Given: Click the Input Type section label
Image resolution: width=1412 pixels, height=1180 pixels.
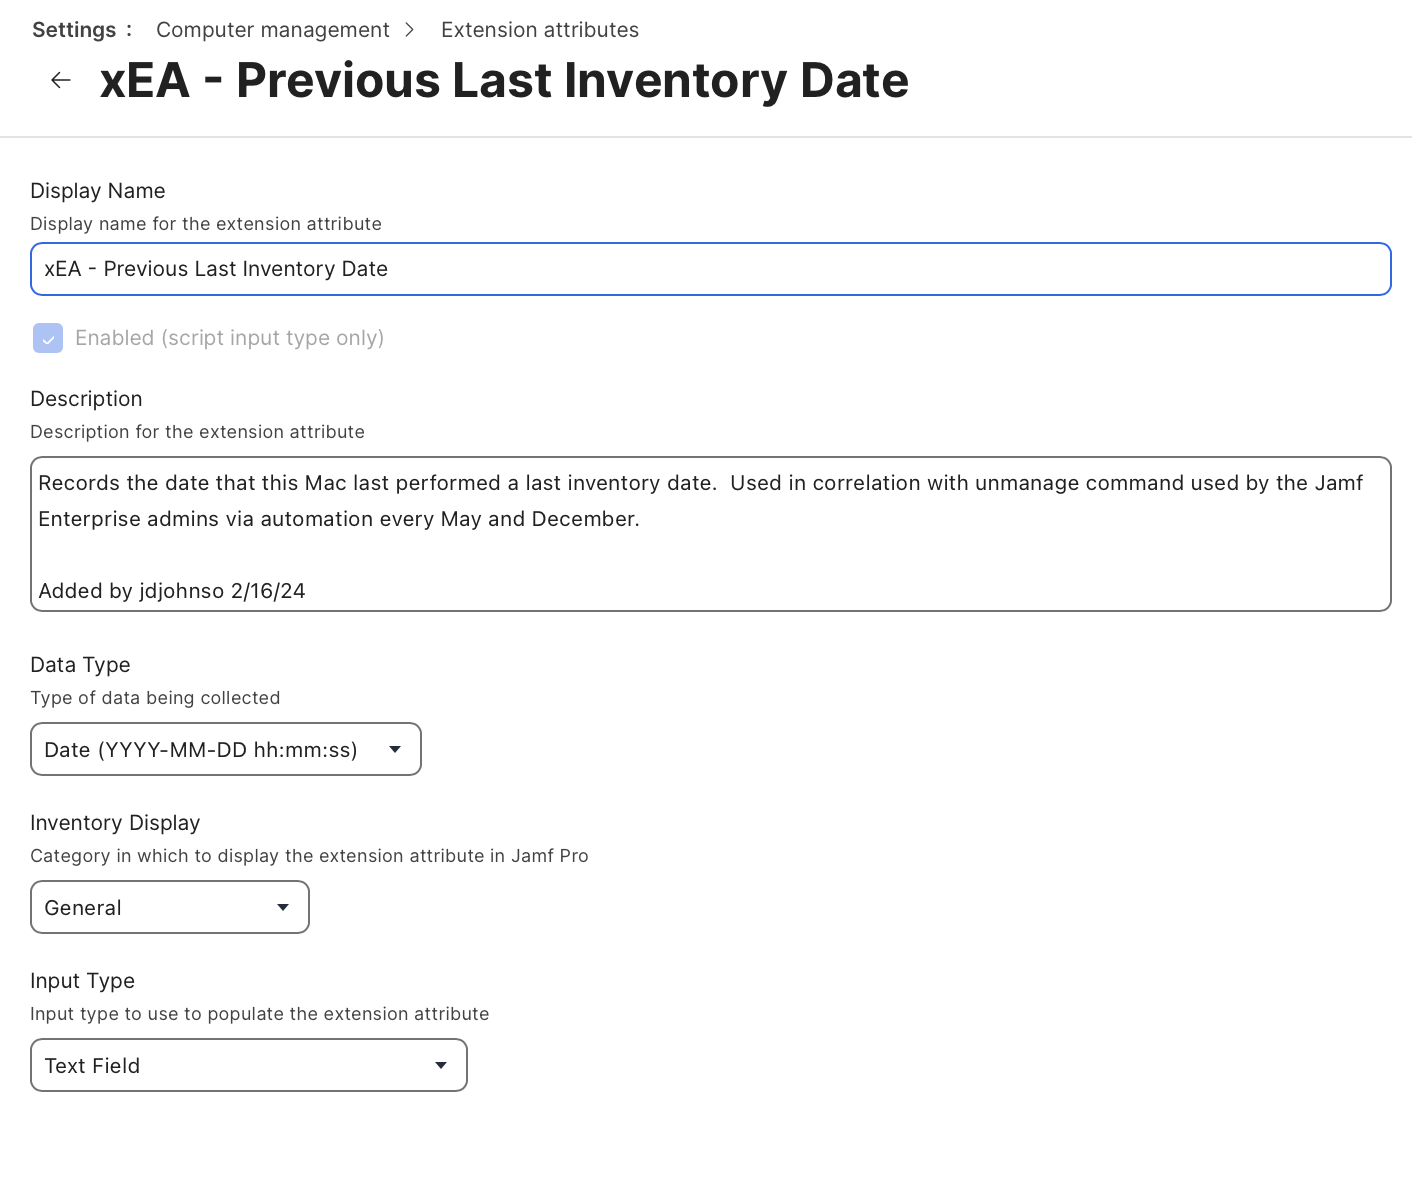Looking at the screenshot, I should (x=82, y=981).
